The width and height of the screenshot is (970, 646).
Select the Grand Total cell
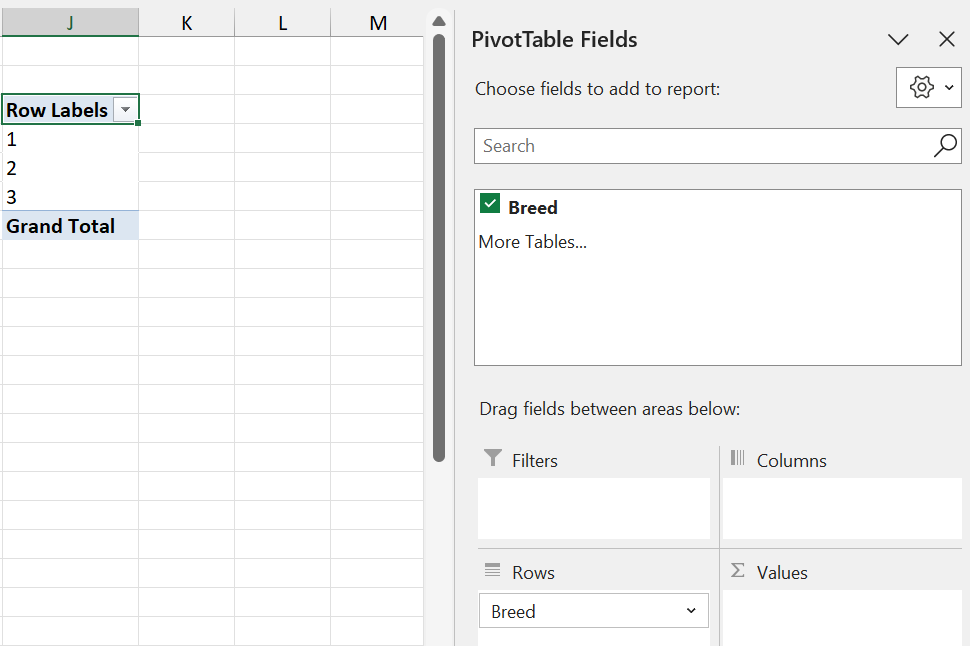(x=70, y=226)
